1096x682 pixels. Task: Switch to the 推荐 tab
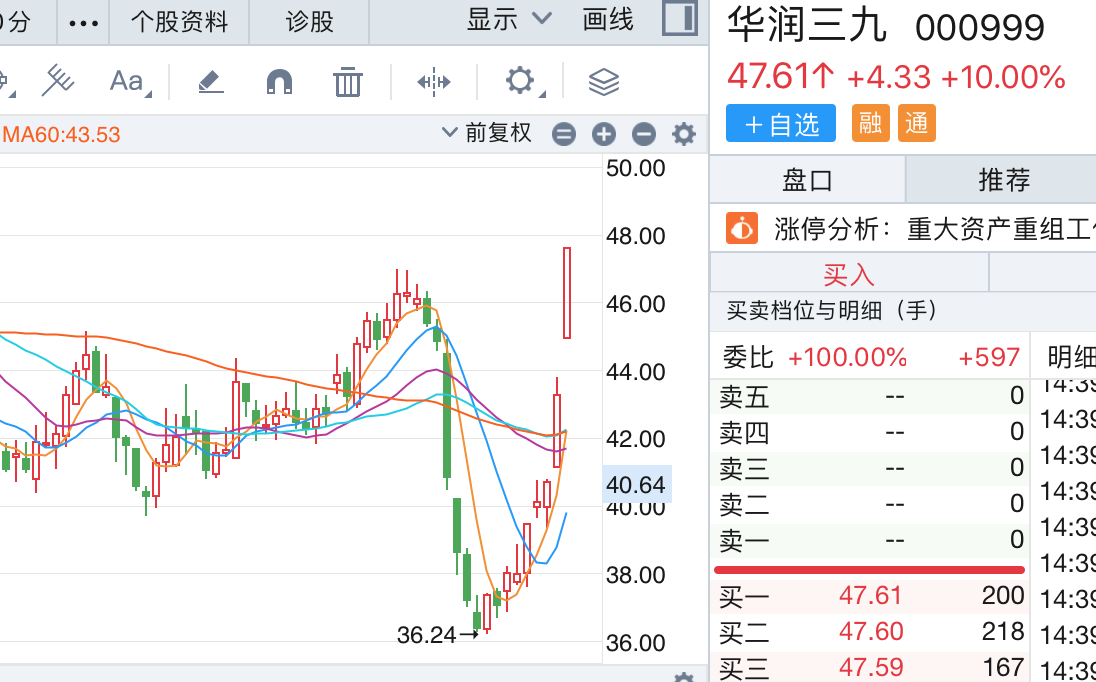click(1002, 180)
